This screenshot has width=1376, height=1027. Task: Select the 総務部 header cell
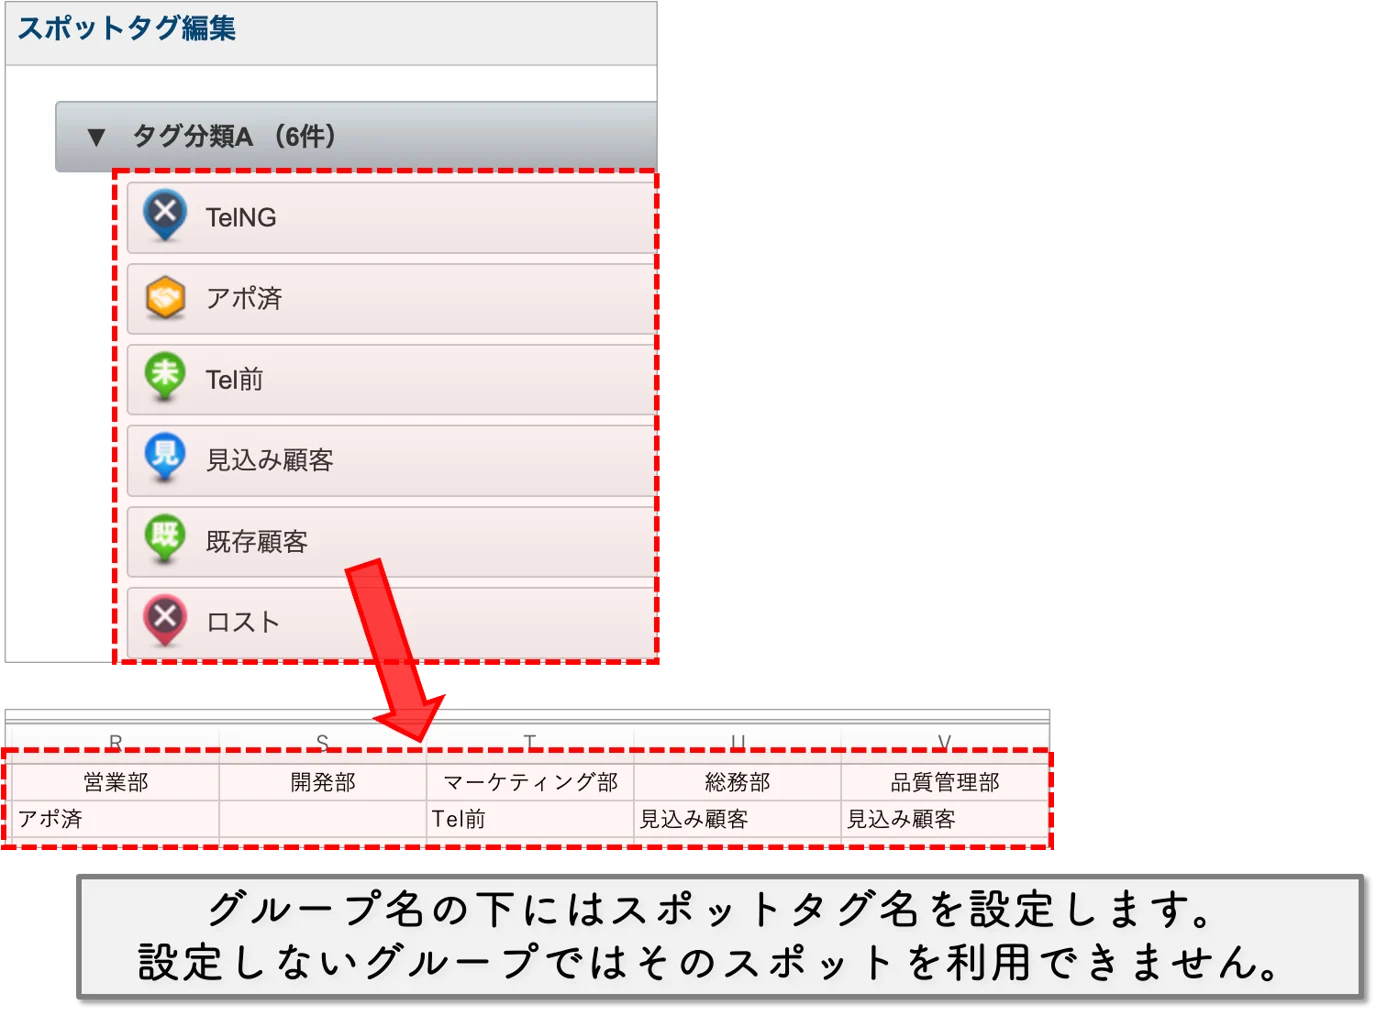(x=738, y=782)
